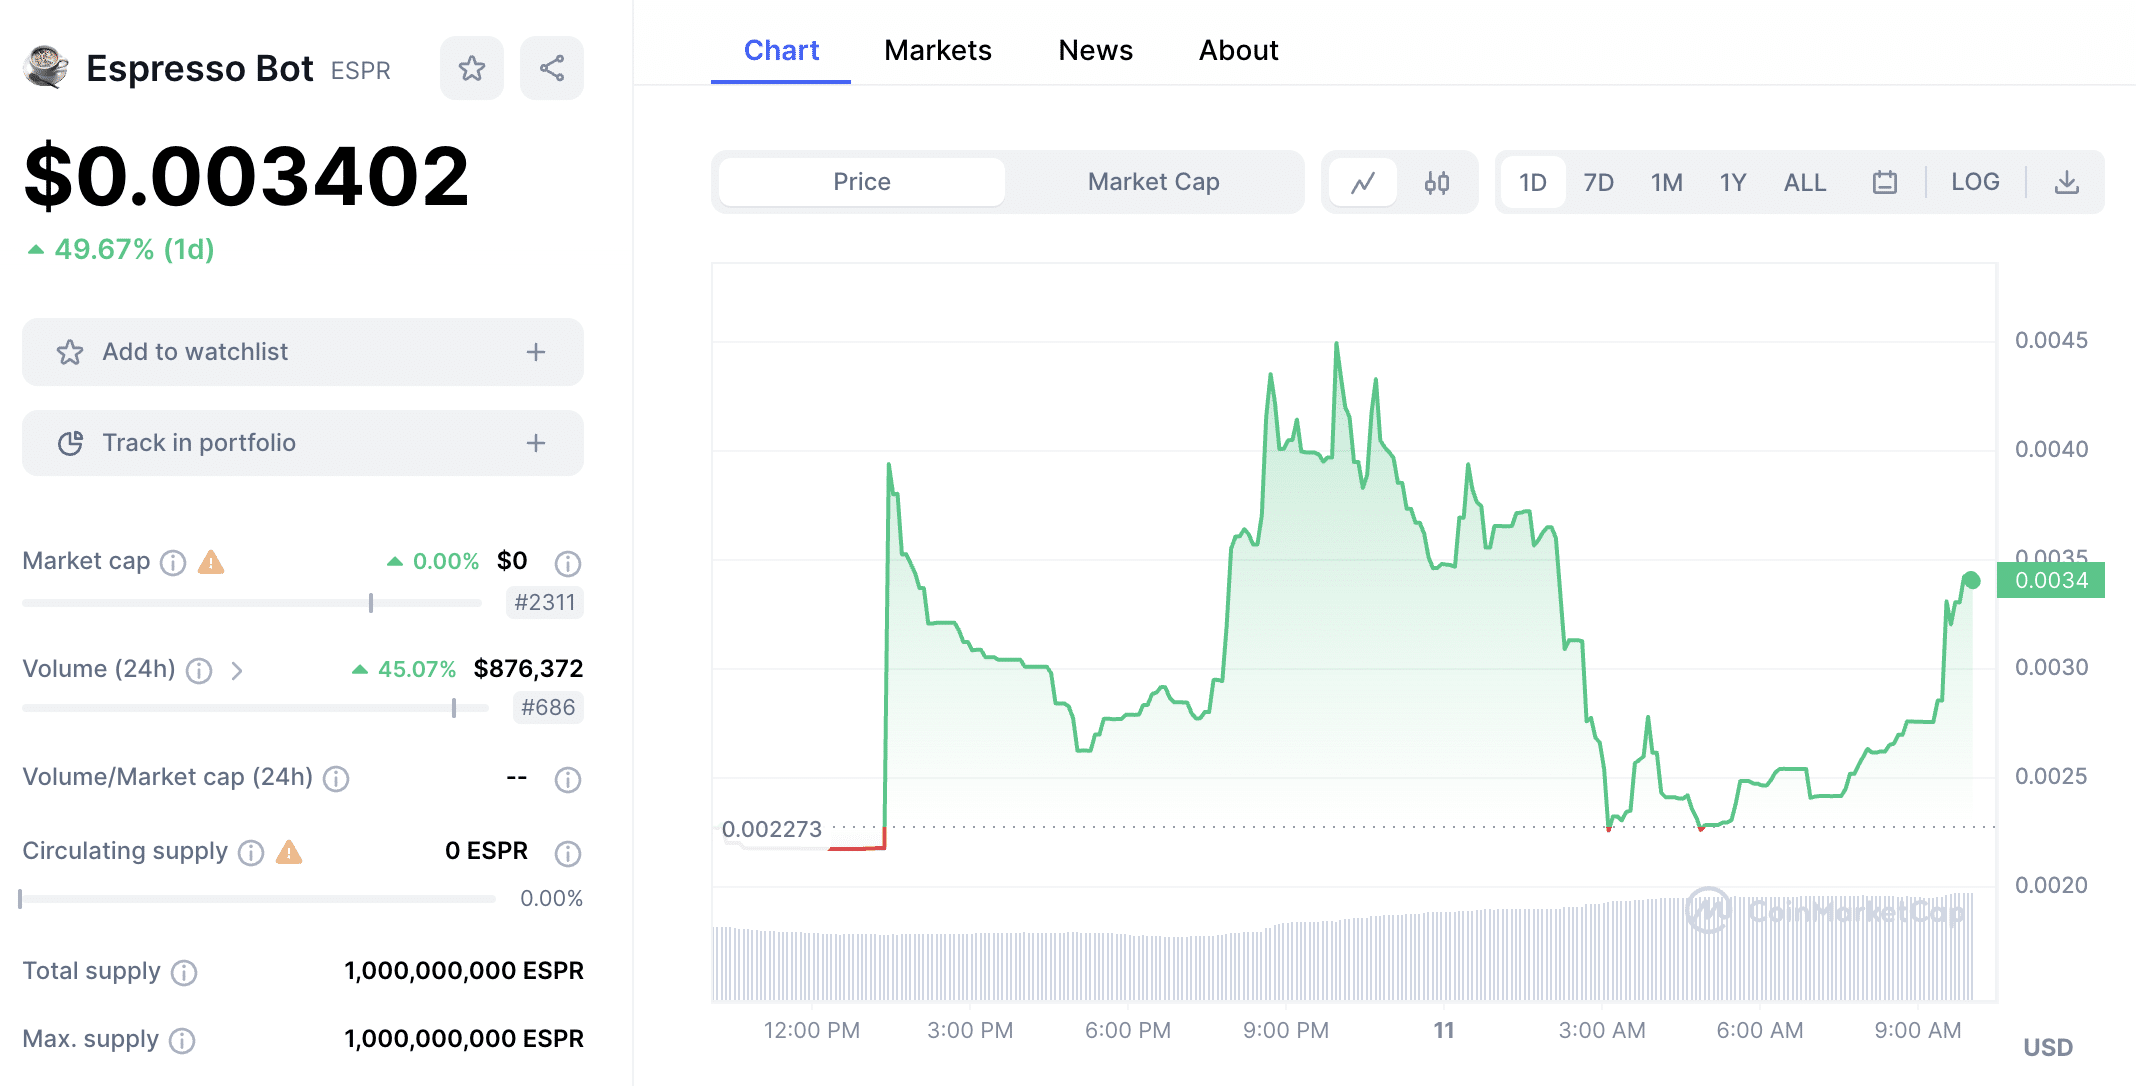The width and height of the screenshot is (2136, 1086).
Task: Switch chart to Market Cap
Action: point(1153,182)
